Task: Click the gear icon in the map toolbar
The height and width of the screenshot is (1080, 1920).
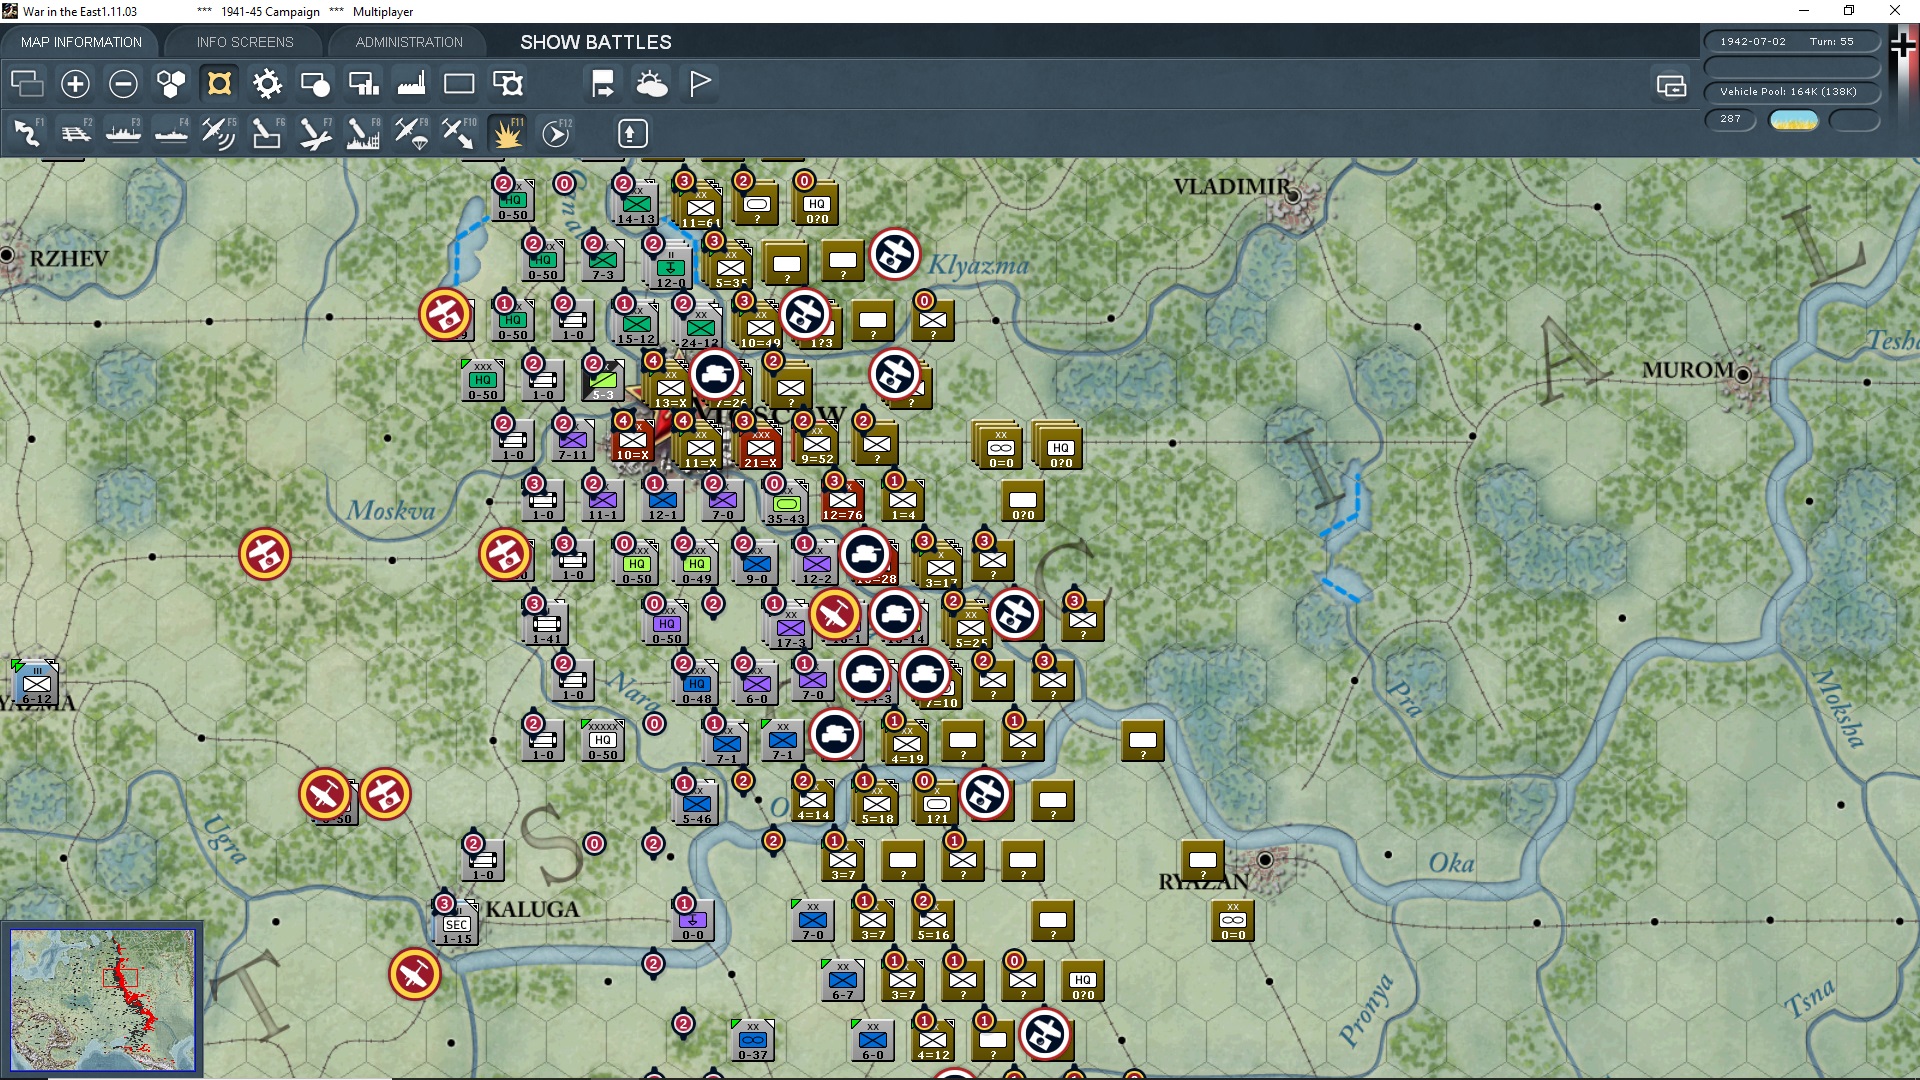Action: pos(267,83)
